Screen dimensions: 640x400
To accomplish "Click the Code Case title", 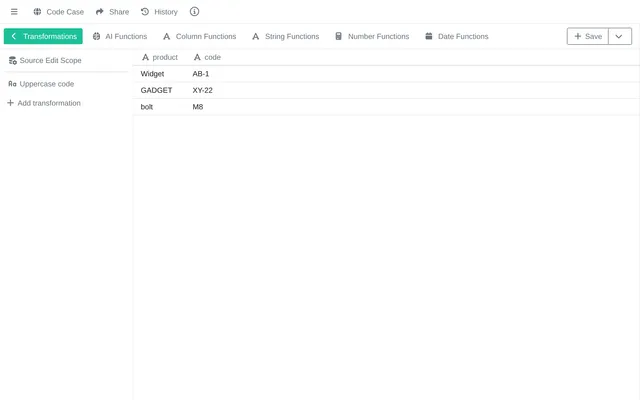I will (65, 12).
